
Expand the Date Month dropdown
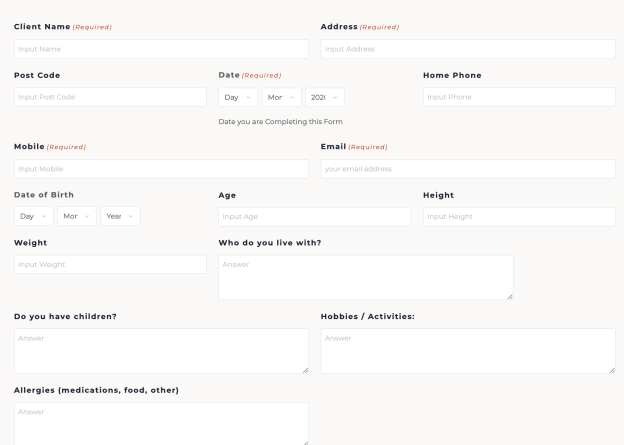pos(281,97)
